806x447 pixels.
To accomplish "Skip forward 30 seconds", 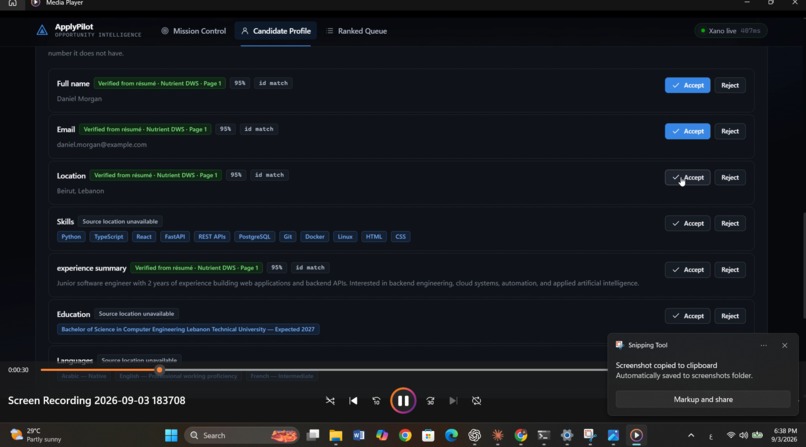I will [430, 401].
